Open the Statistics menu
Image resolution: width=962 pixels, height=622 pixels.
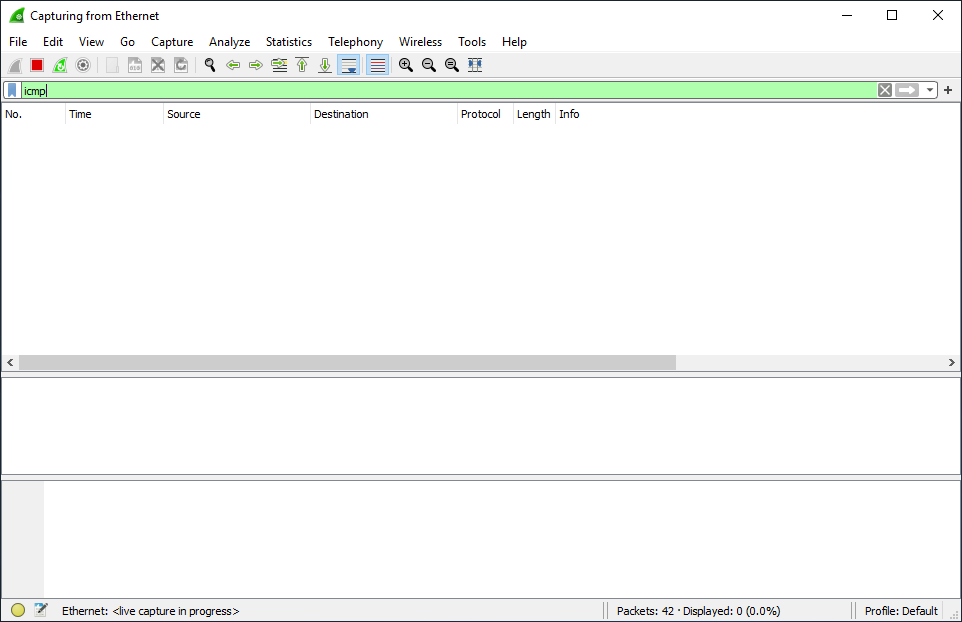click(x=289, y=42)
